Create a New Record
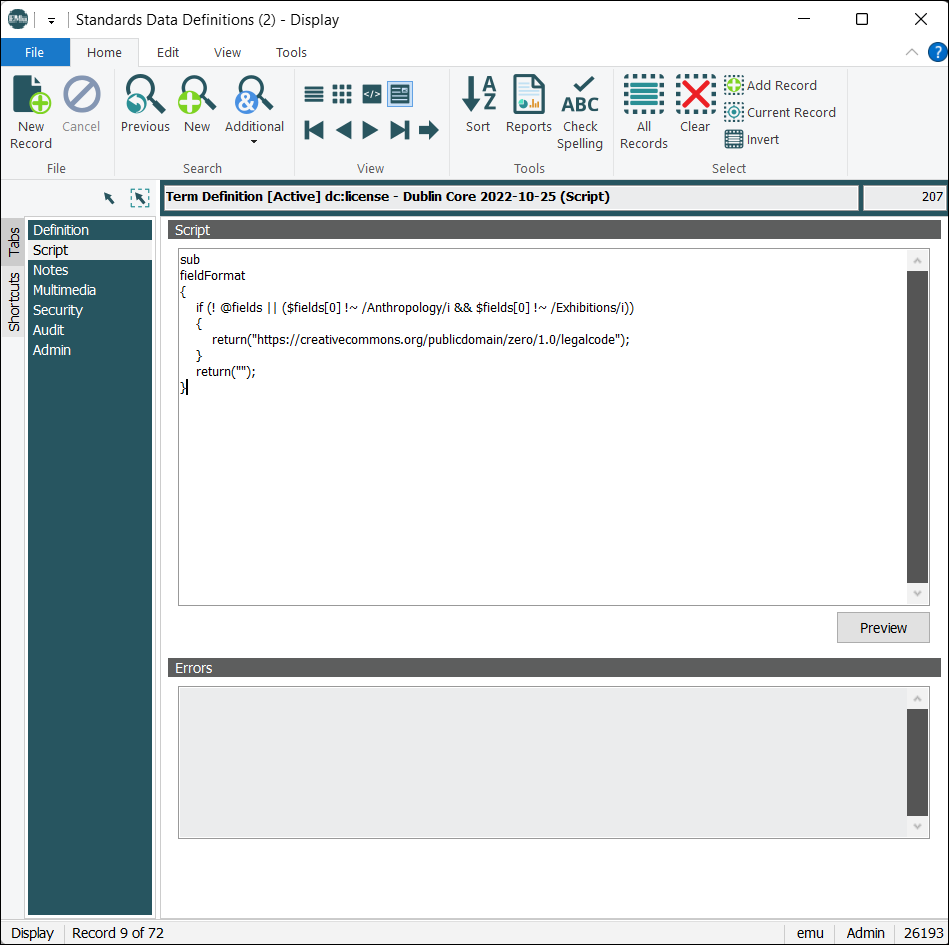 (31, 110)
